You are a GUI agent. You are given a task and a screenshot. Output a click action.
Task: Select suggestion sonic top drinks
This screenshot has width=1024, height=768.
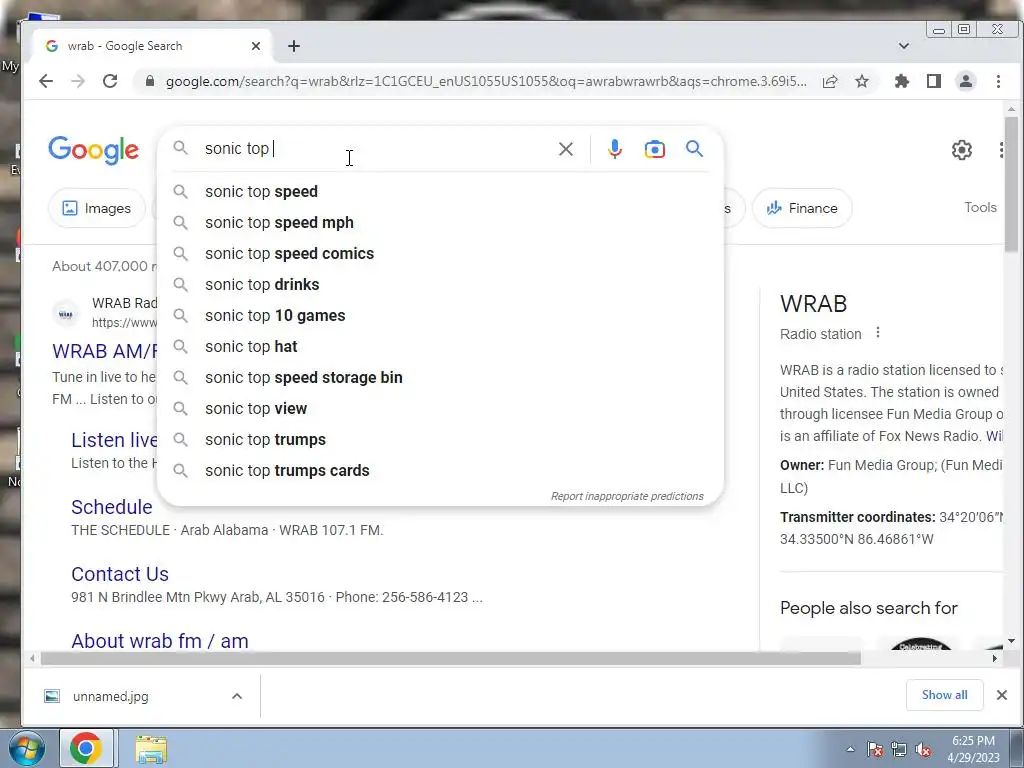point(440,285)
